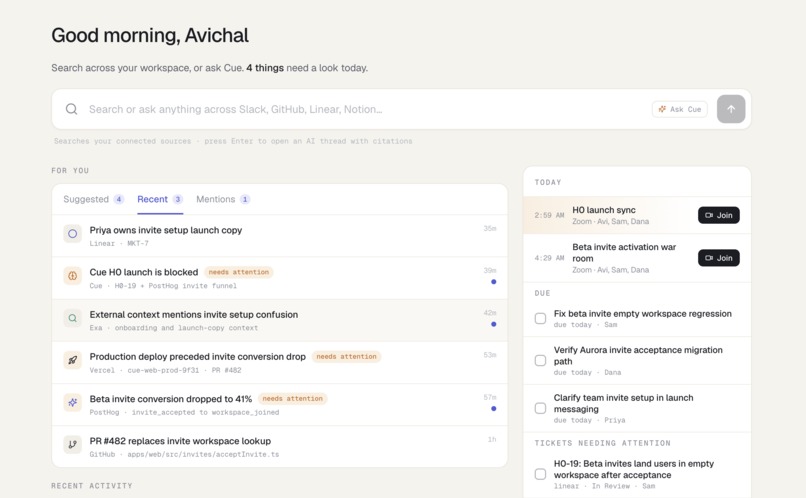Click the 4 things link in the subtitle
Screen dimensions: 806x498
tap(265, 68)
